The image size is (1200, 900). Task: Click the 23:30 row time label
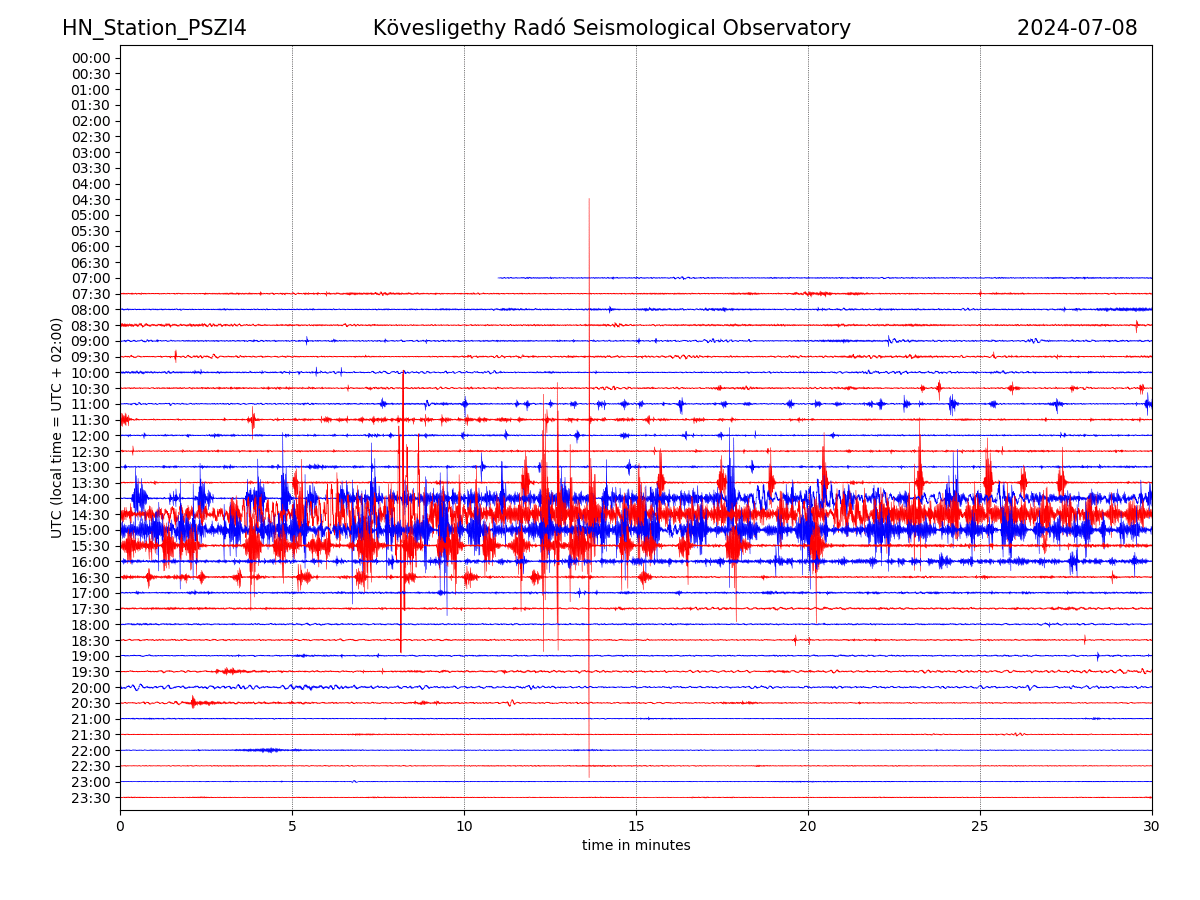pyautogui.click(x=90, y=798)
